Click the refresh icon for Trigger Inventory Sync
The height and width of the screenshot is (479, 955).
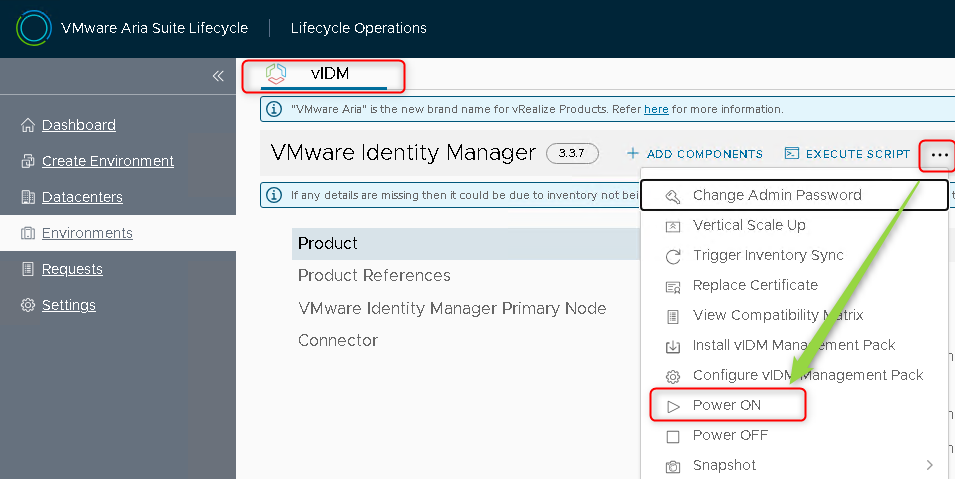click(x=672, y=256)
